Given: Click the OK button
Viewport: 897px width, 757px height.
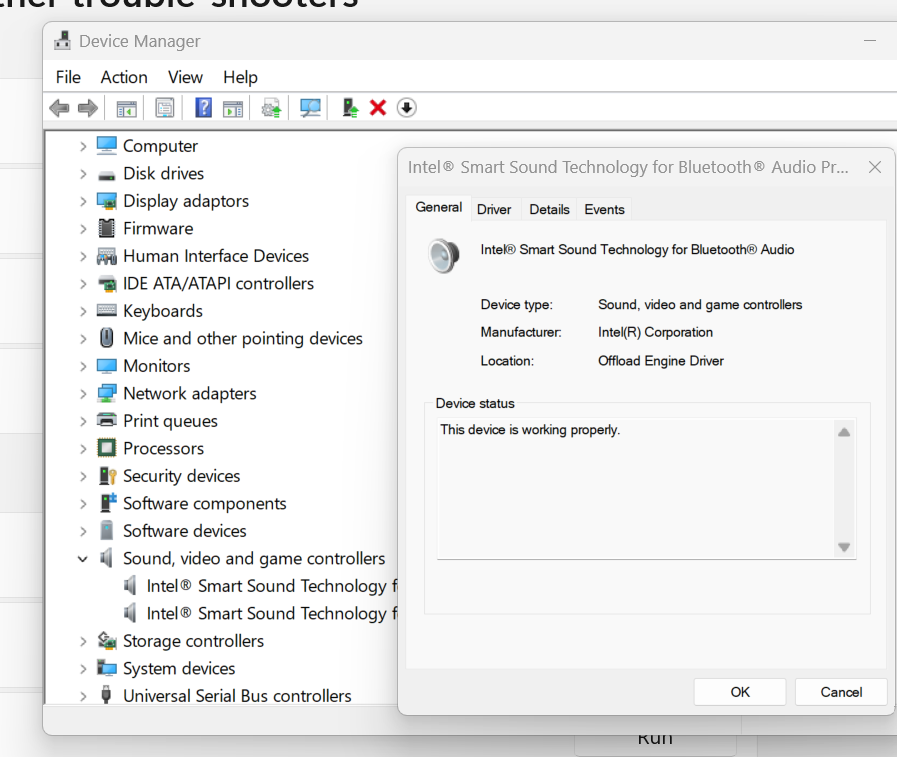Looking at the screenshot, I should coord(740,692).
